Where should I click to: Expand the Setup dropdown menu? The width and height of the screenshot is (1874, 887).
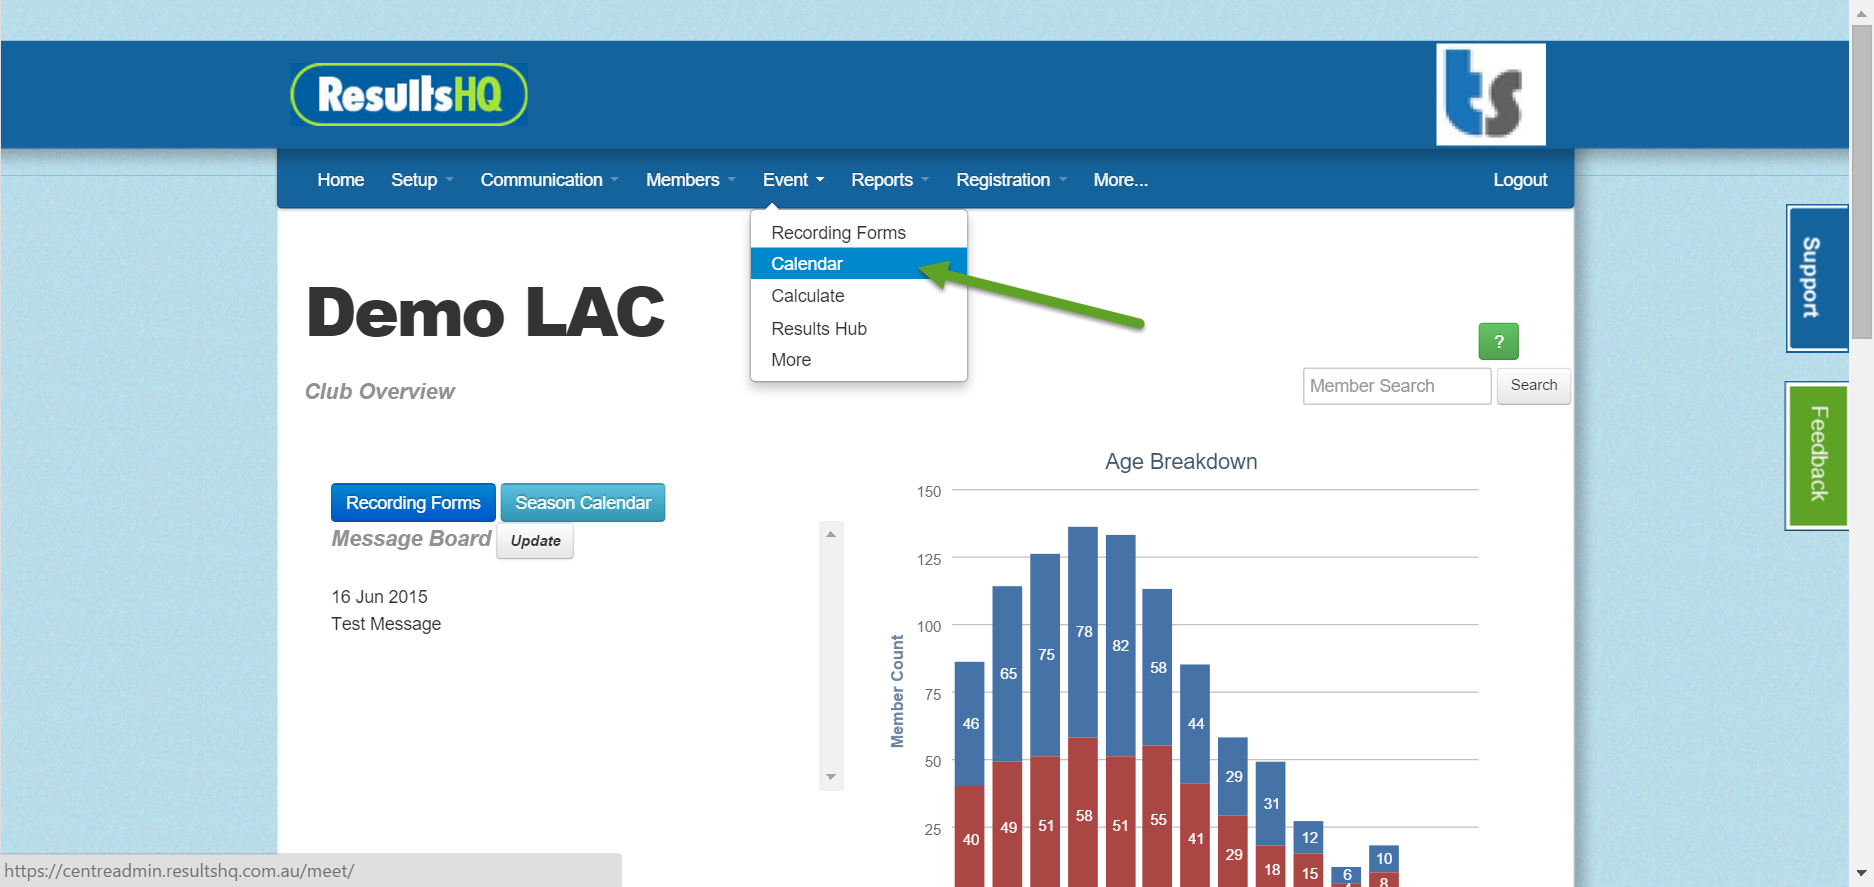pyautogui.click(x=422, y=180)
